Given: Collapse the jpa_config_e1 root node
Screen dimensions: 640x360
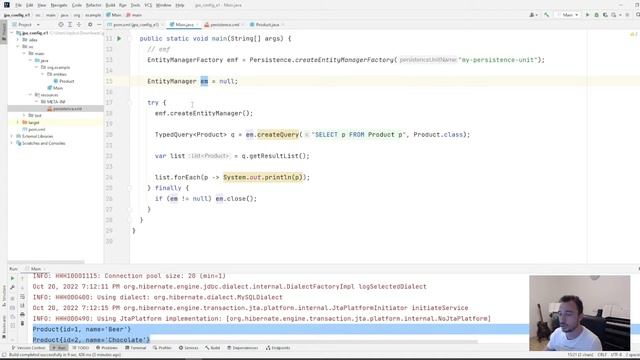Looking at the screenshot, I should coord(12,33).
